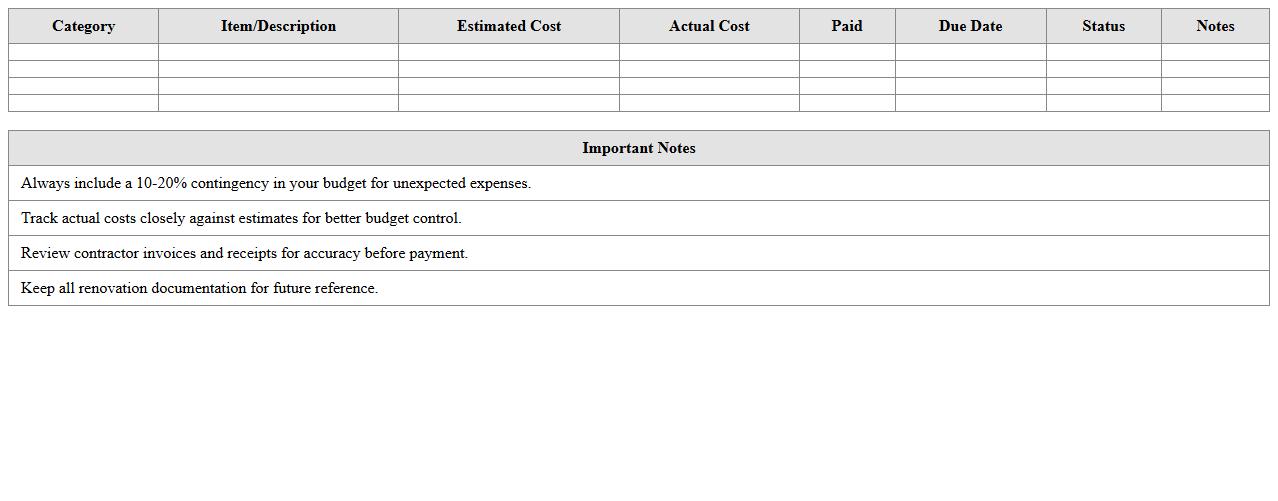Select the Actual Cost header cell
1278x501 pixels.
(x=709, y=26)
